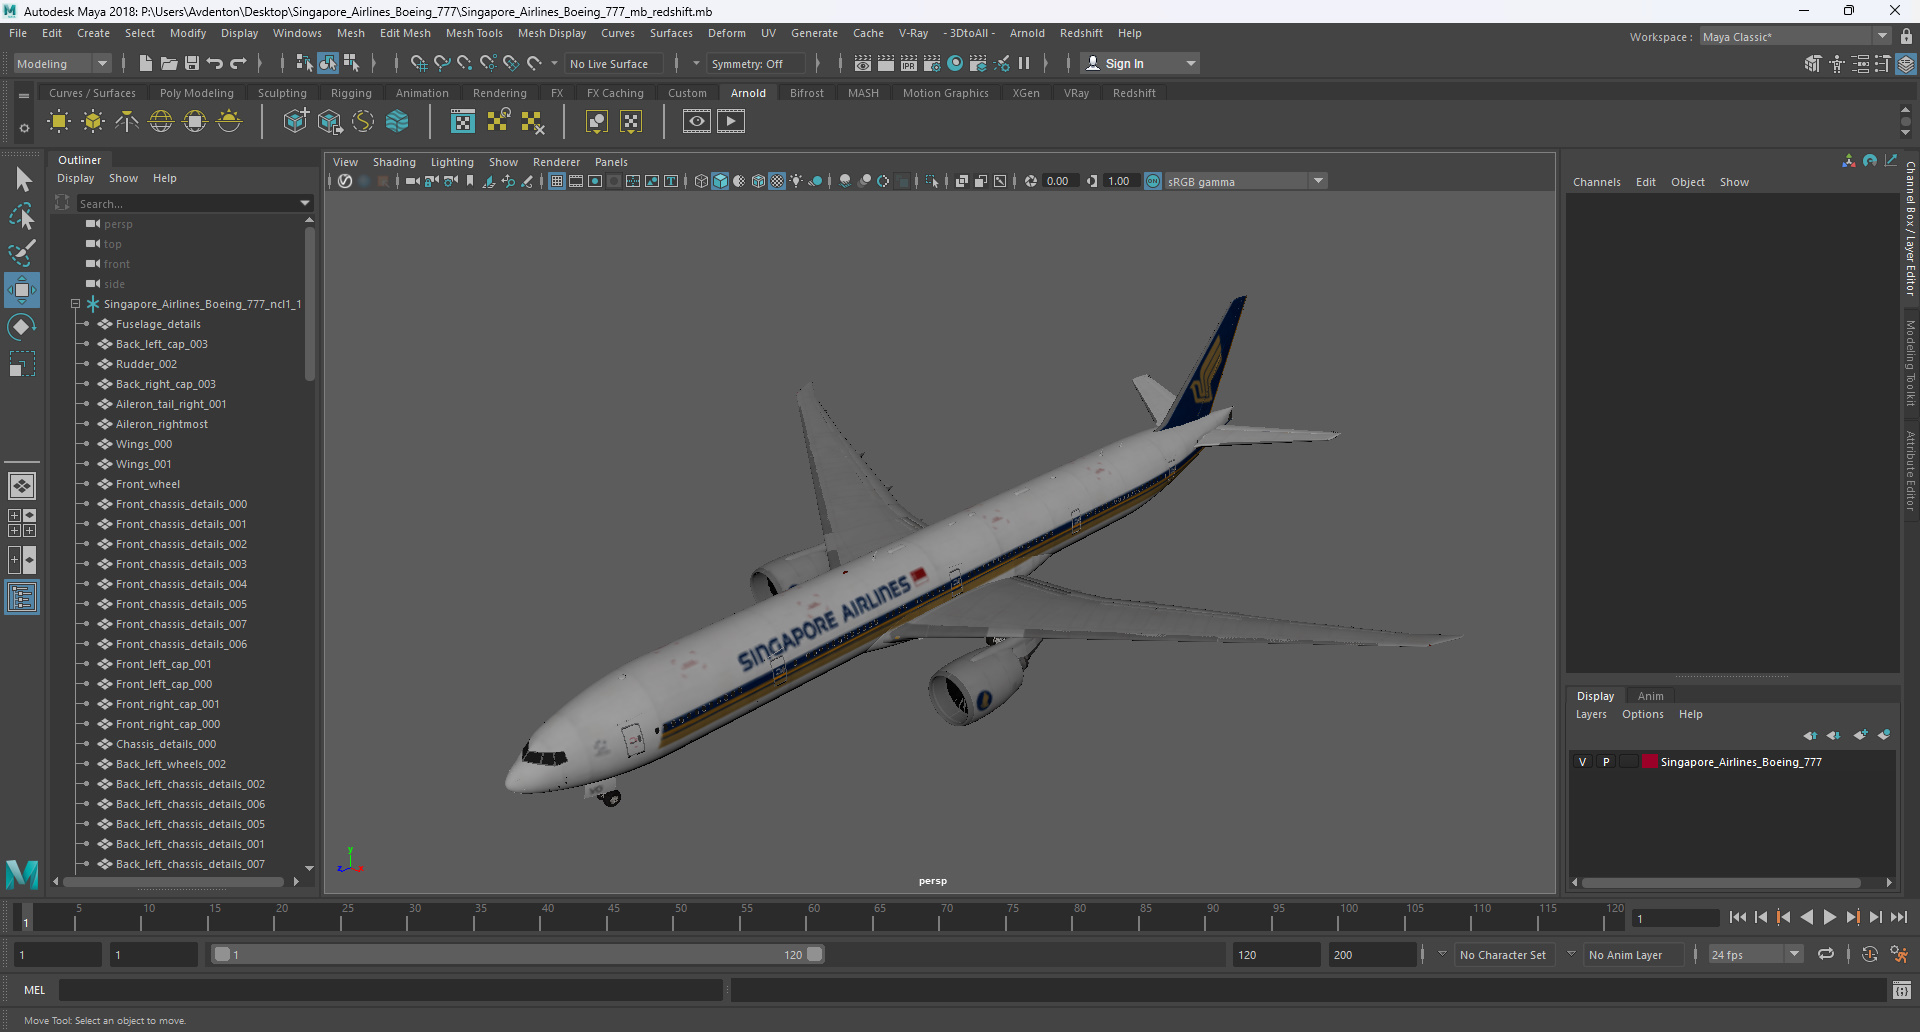Click the range slider left handle
Viewport: 1920px width, 1032px height.
222,954
